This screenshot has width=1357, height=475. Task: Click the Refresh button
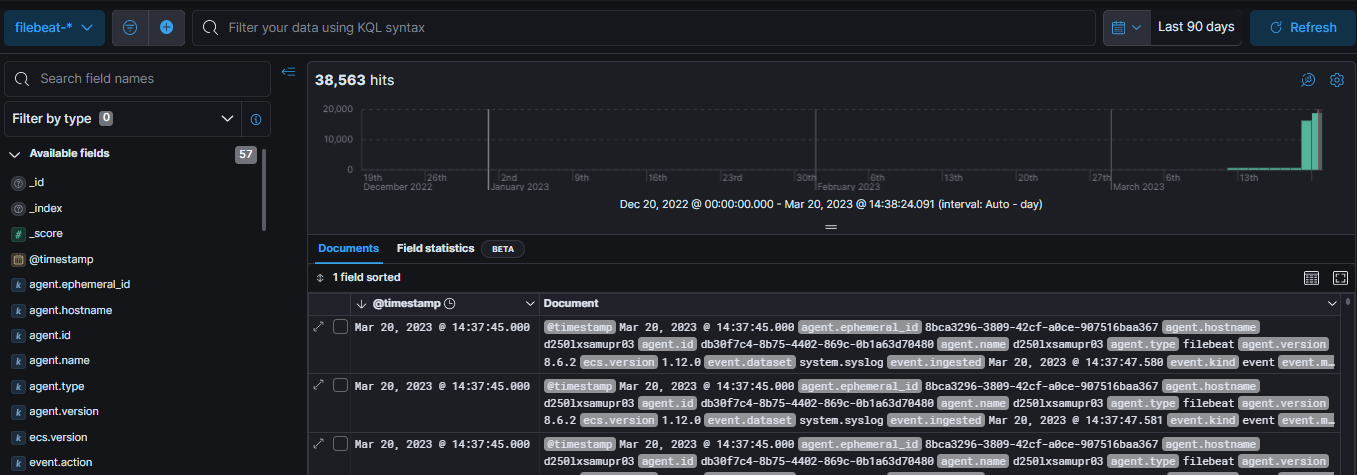[x=1302, y=28]
